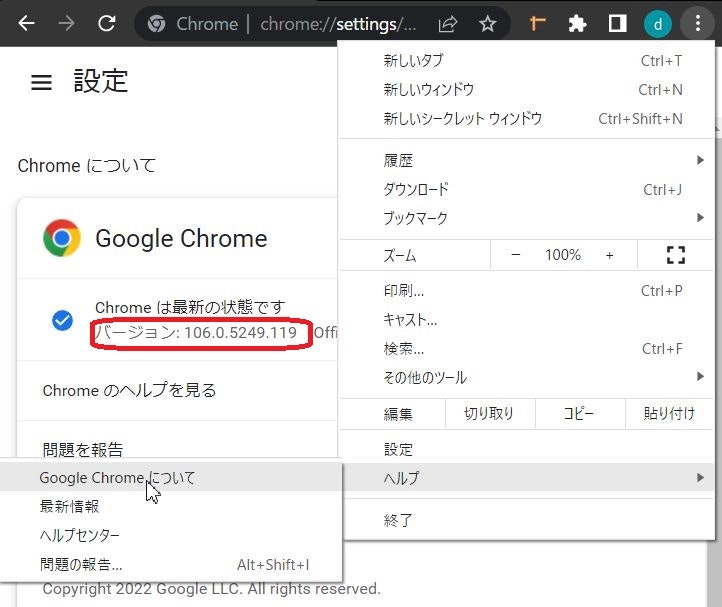Click 切り取り in the edit row
The height and width of the screenshot is (607, 722).
click(489, 414)
